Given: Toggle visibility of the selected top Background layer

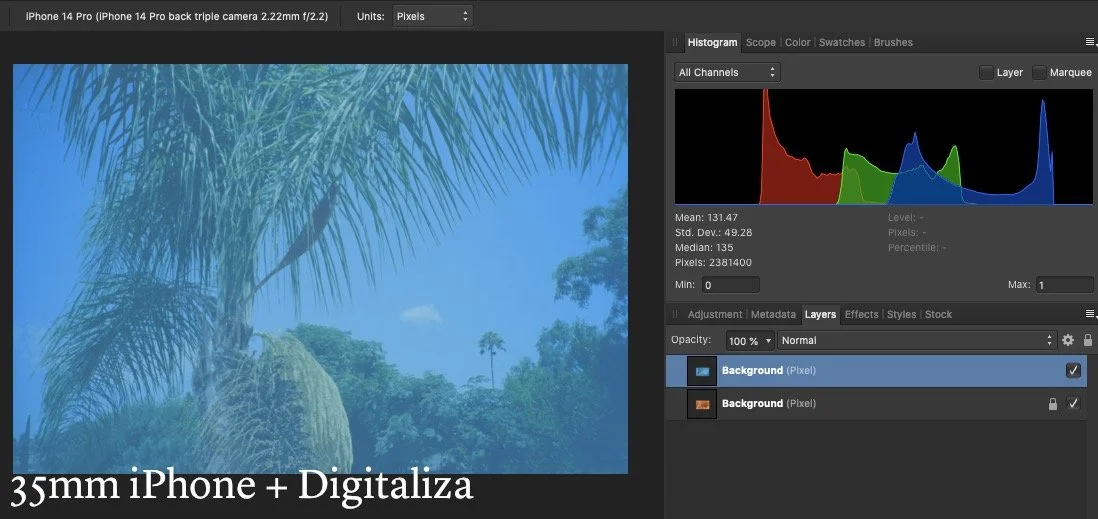Looking at the screenshot, I should 1073,371.
